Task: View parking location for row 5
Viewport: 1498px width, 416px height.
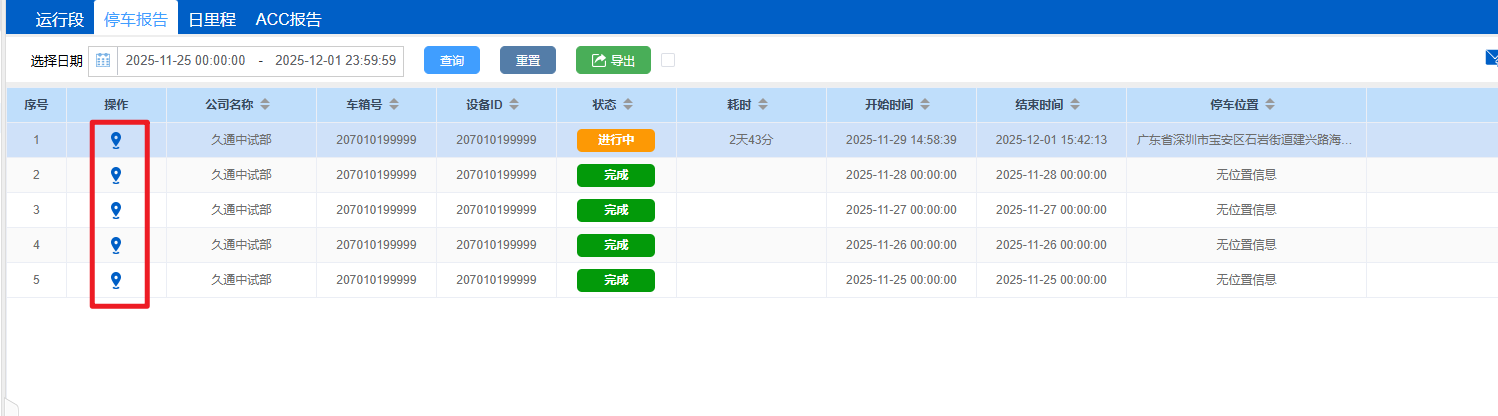Action: [116, 280]
